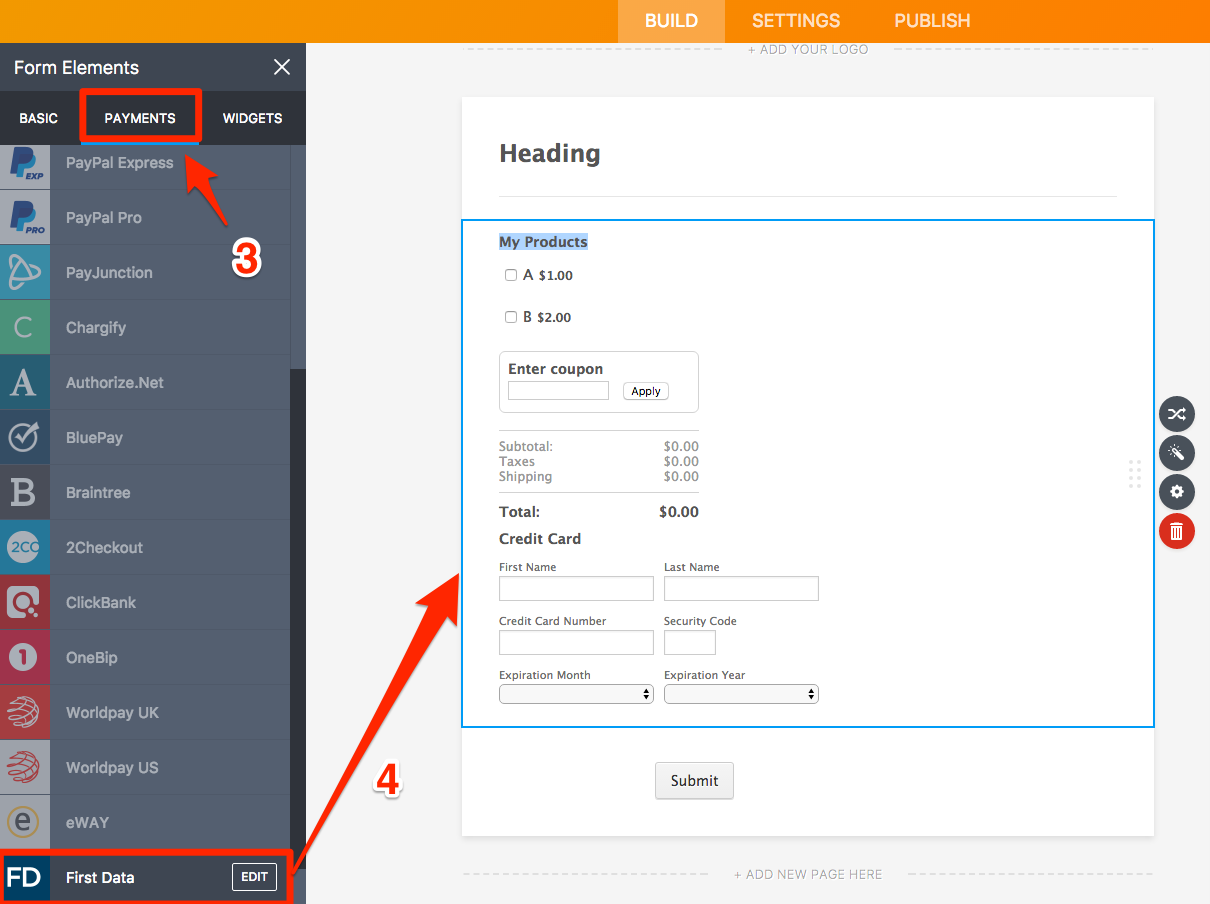Delete the field with the trash icon
This screenshot has height=904, width=1210.
pyautogui.click(x=1176, y=531)
